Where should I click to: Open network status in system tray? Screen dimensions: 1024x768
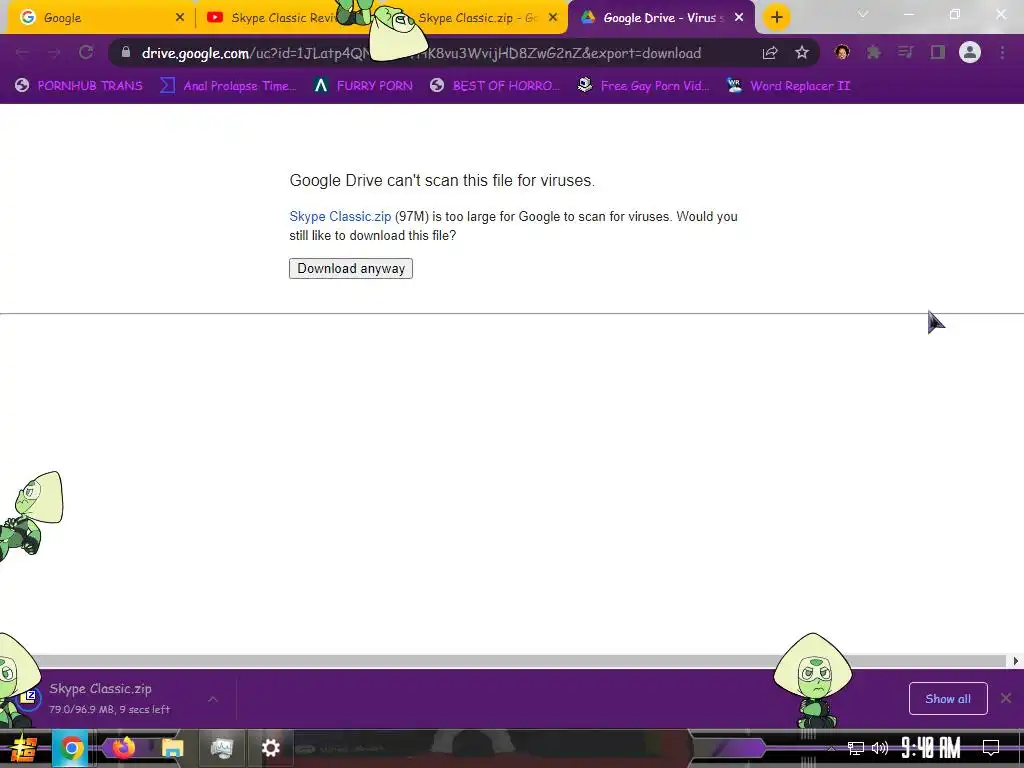pyautogui.click(x=856, y=748)
